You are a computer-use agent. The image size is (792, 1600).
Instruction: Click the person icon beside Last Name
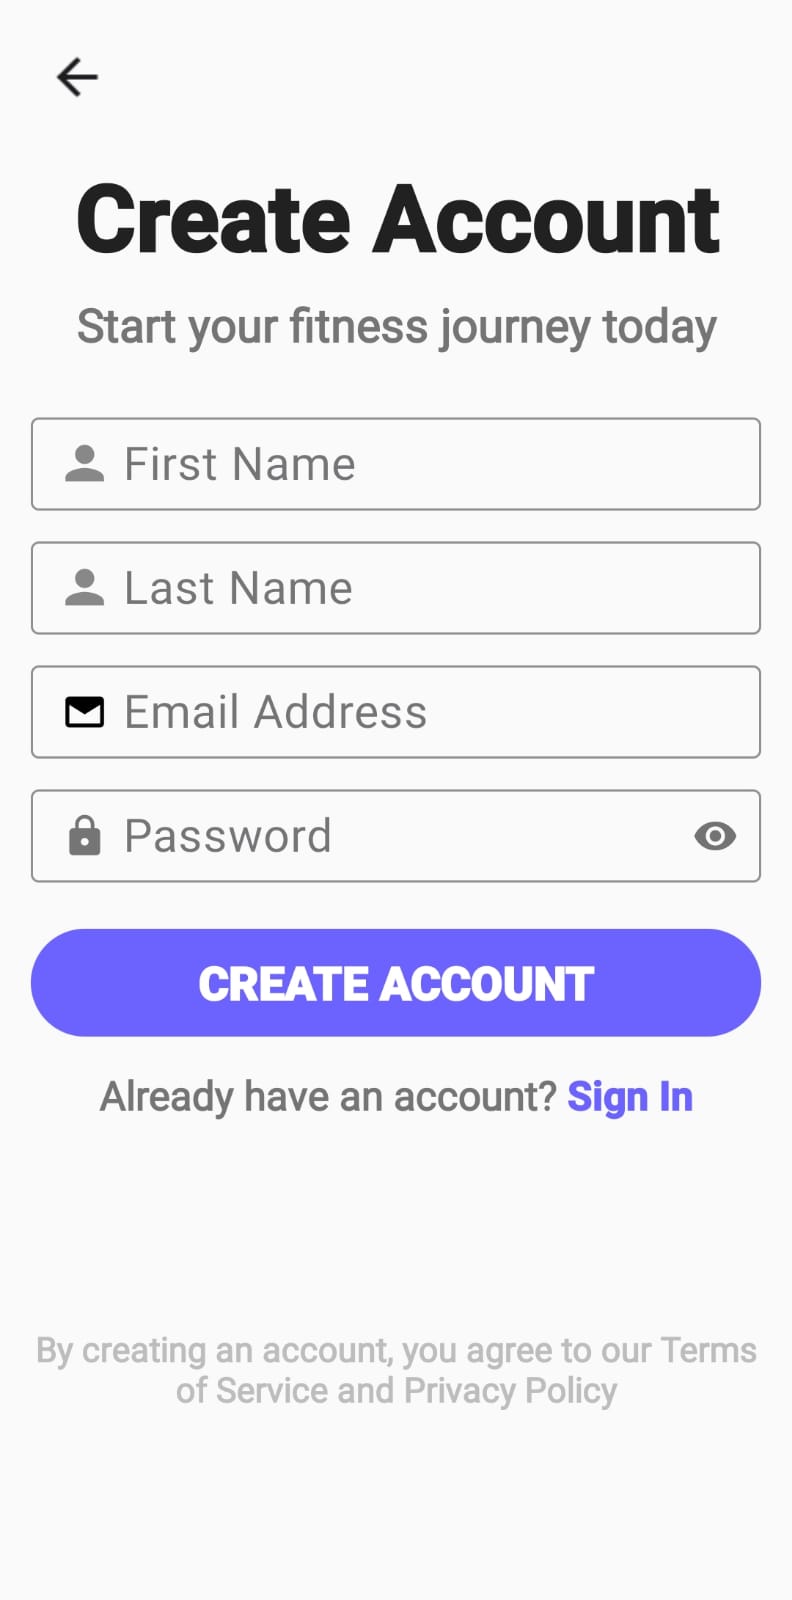pos(84,588)
